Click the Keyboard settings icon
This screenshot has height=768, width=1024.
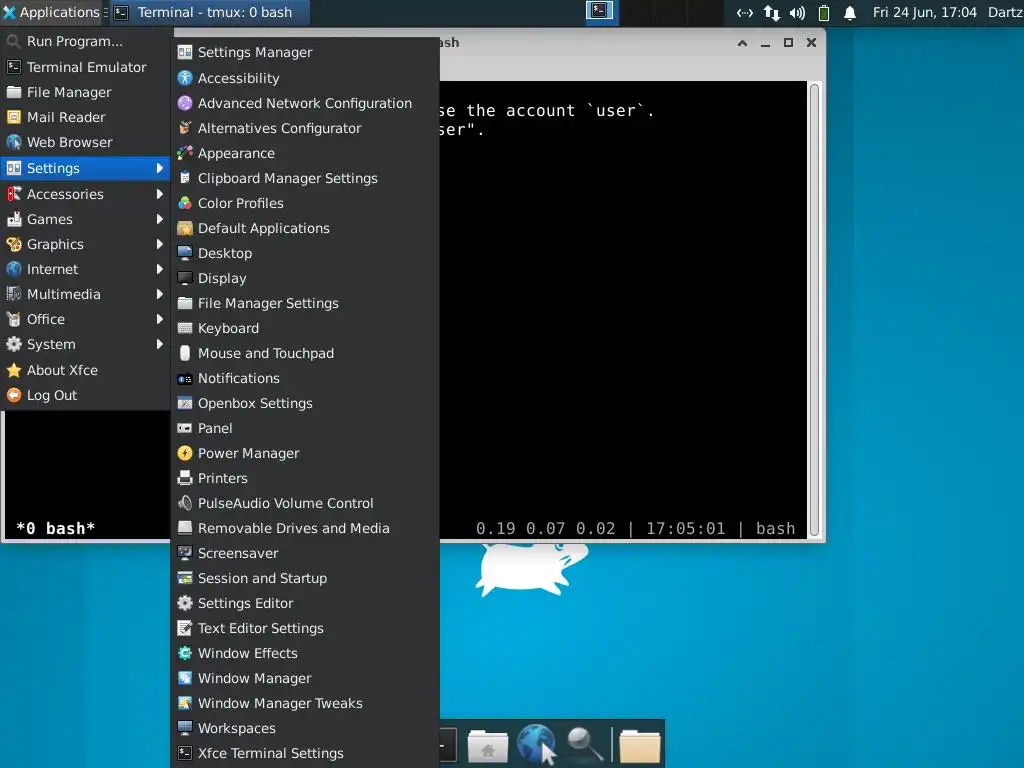coord(185,328)
